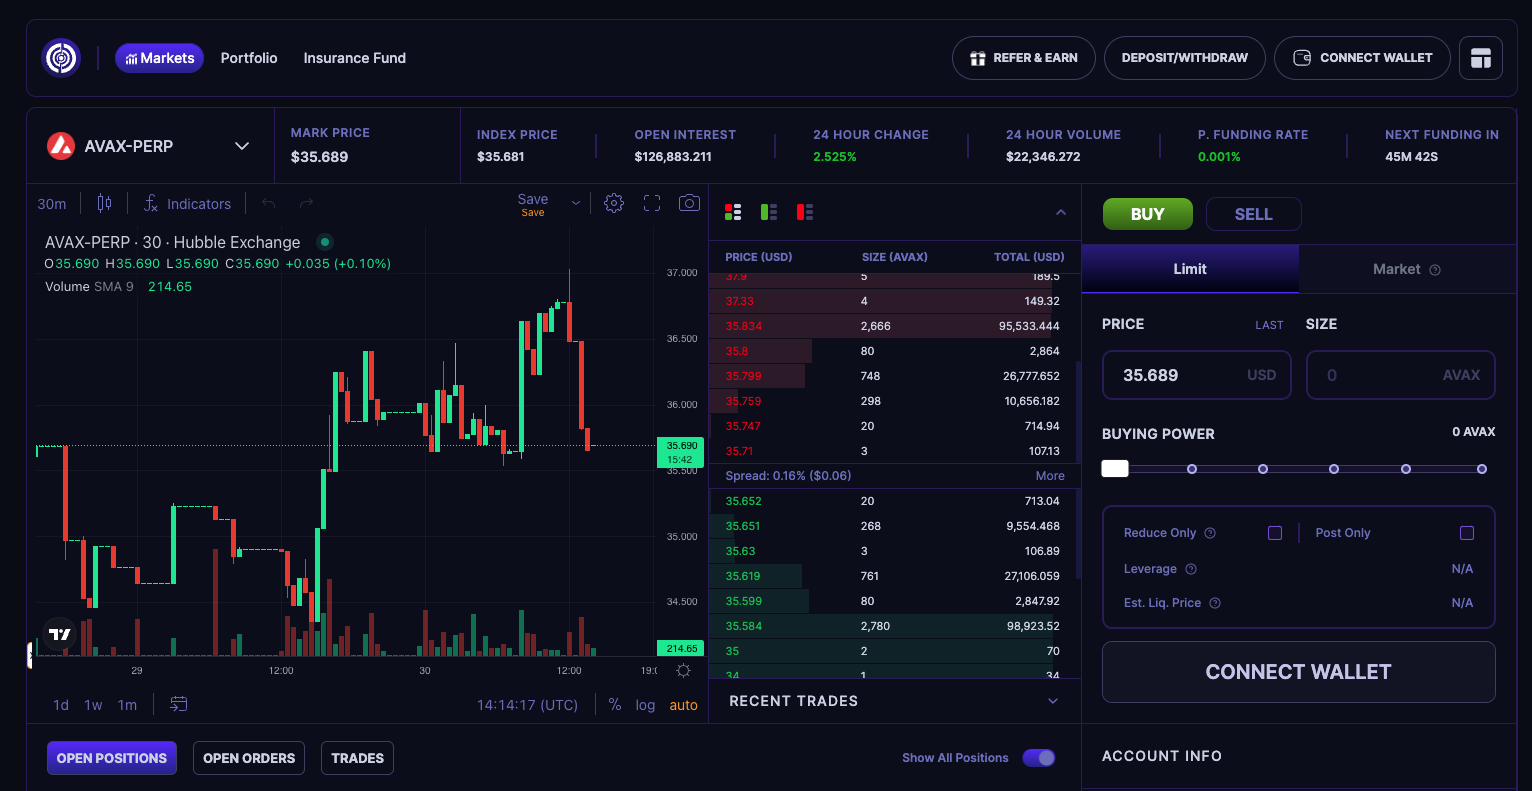
Task: Change the candlestick chart style icon
Action: [104, 203]
